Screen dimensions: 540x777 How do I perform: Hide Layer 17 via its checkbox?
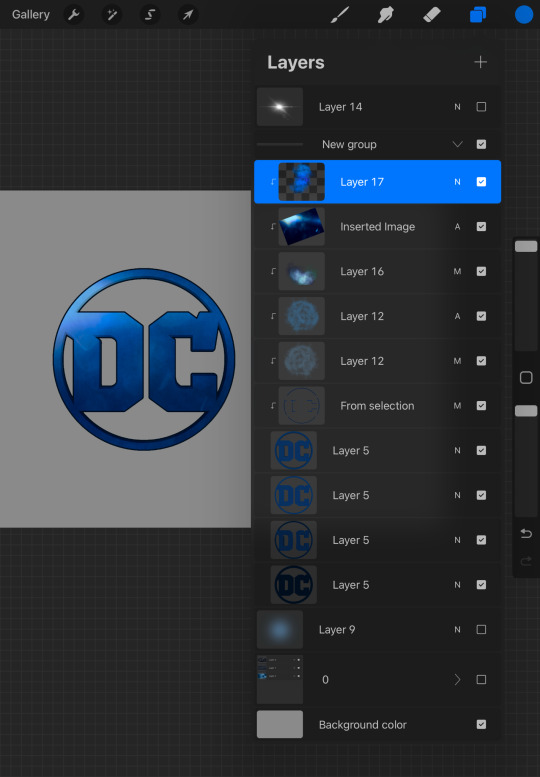point(481,182)
